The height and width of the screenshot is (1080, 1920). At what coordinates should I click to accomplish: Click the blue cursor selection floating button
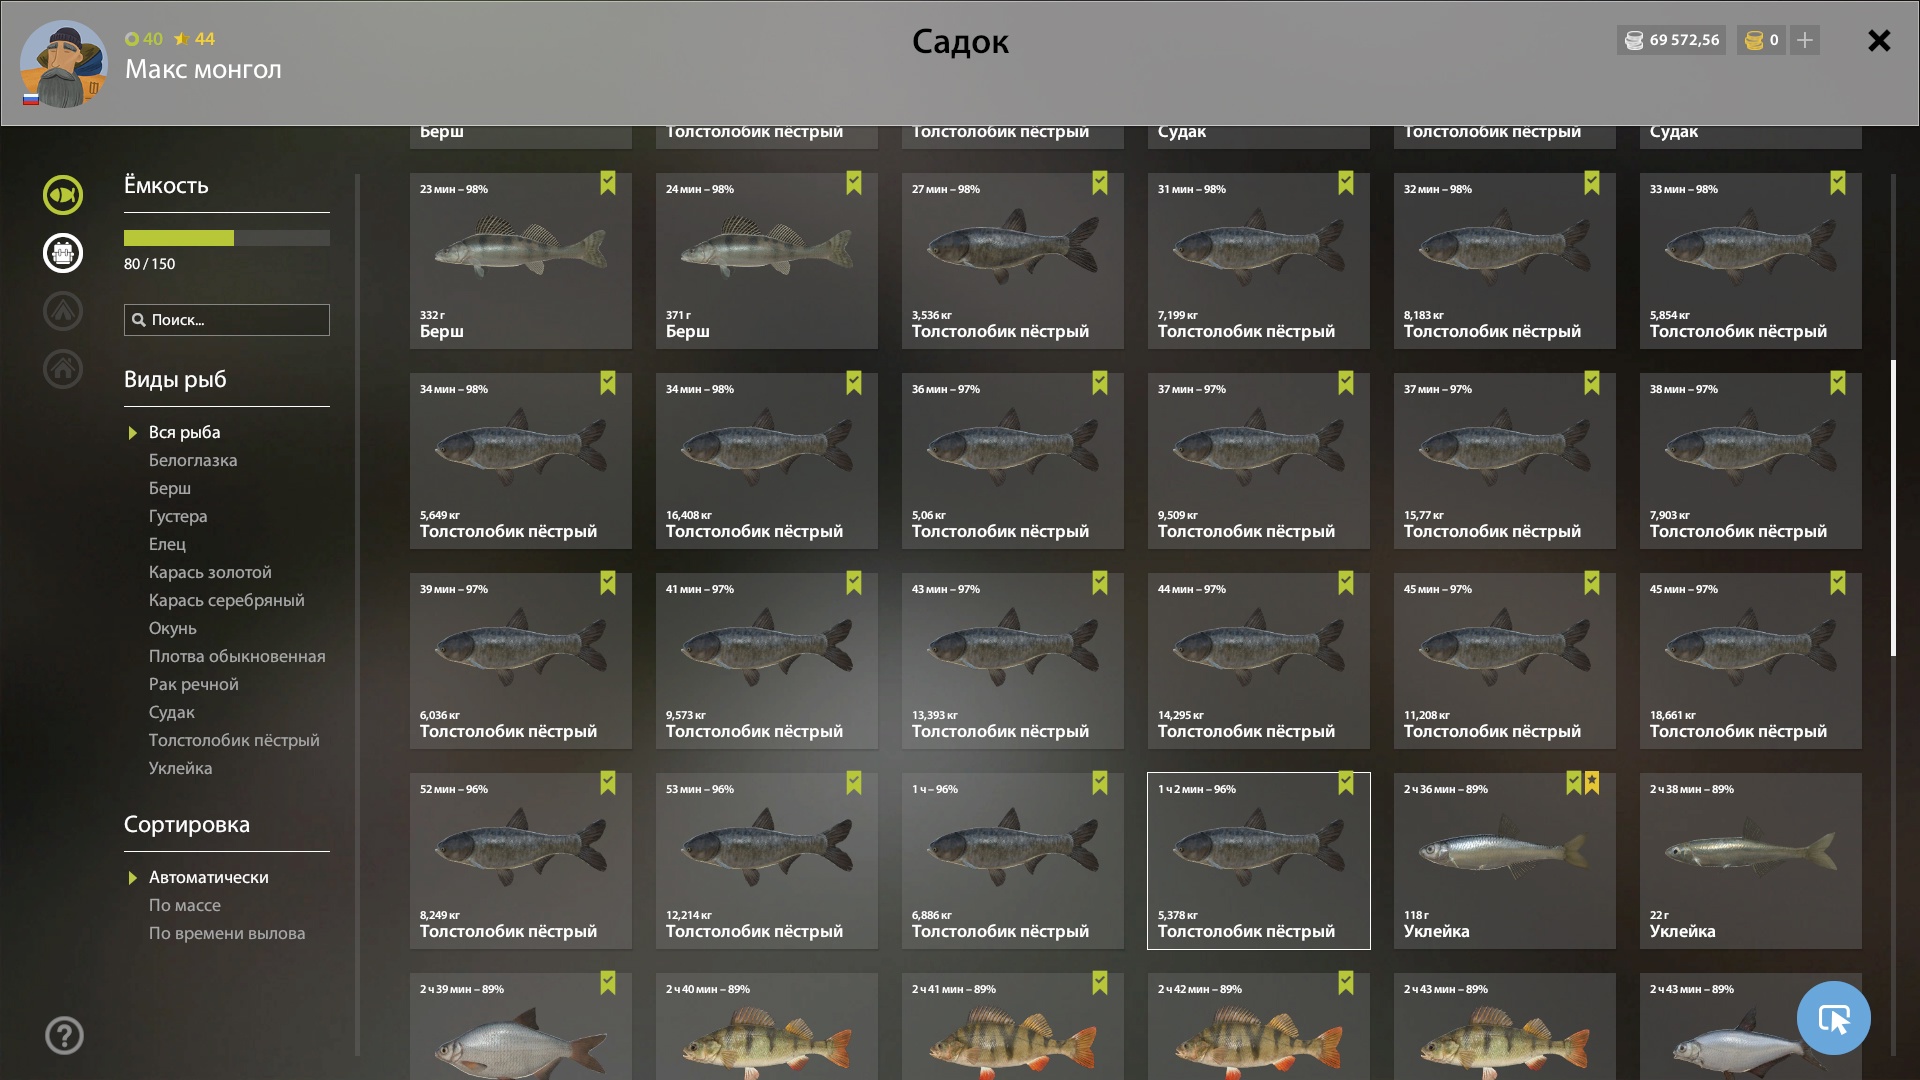pyautogui.click(x=1833, y=1018)
